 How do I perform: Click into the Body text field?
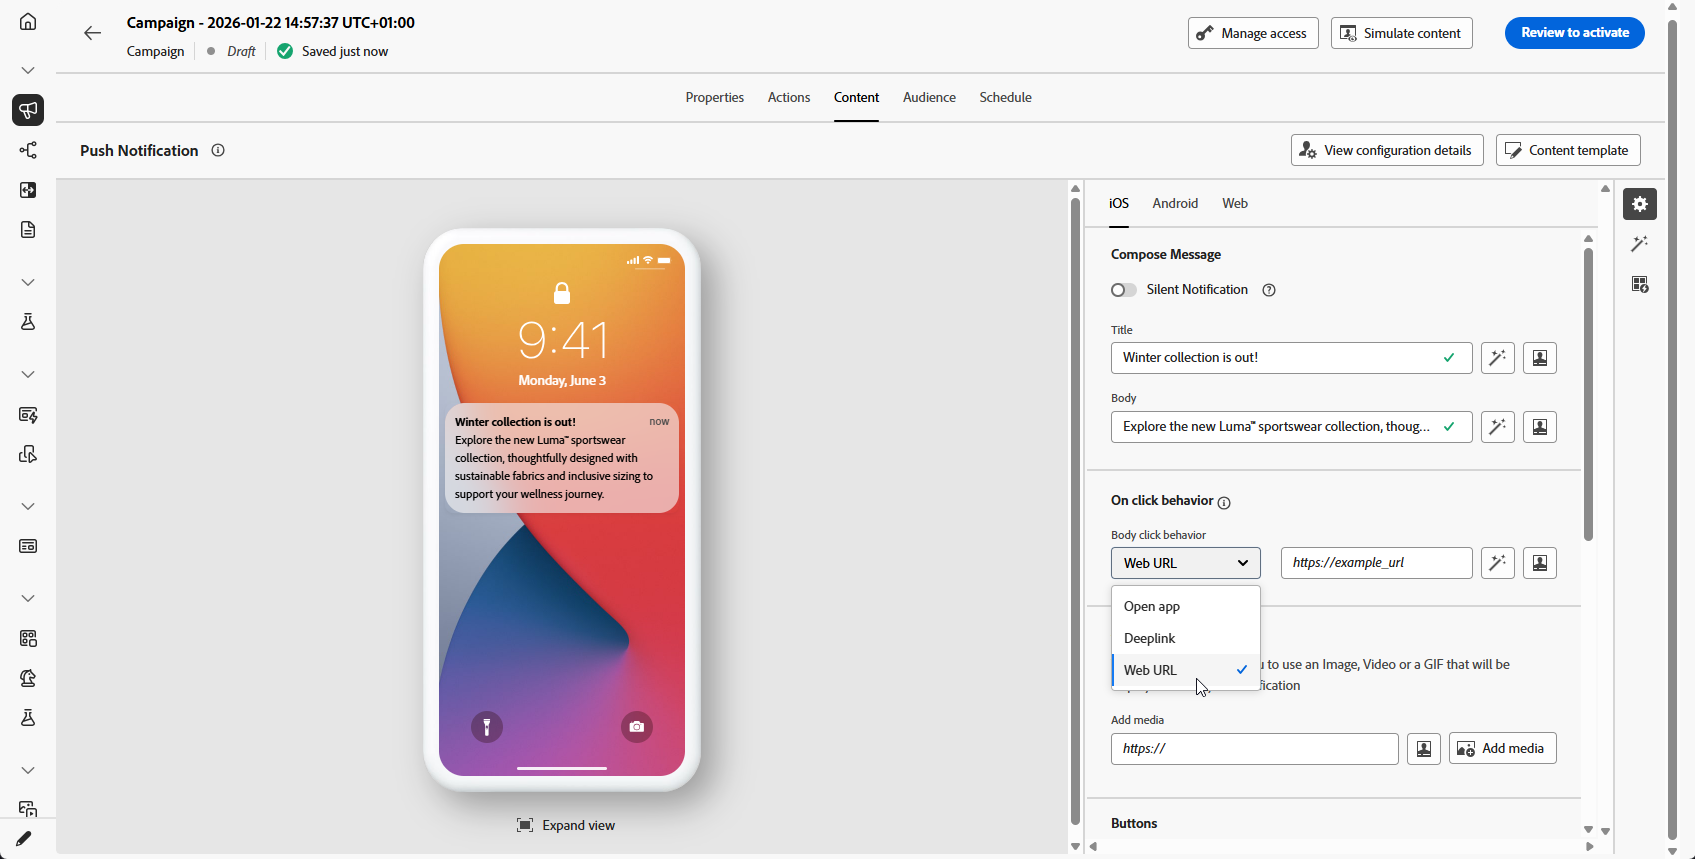coord(1292,427)
